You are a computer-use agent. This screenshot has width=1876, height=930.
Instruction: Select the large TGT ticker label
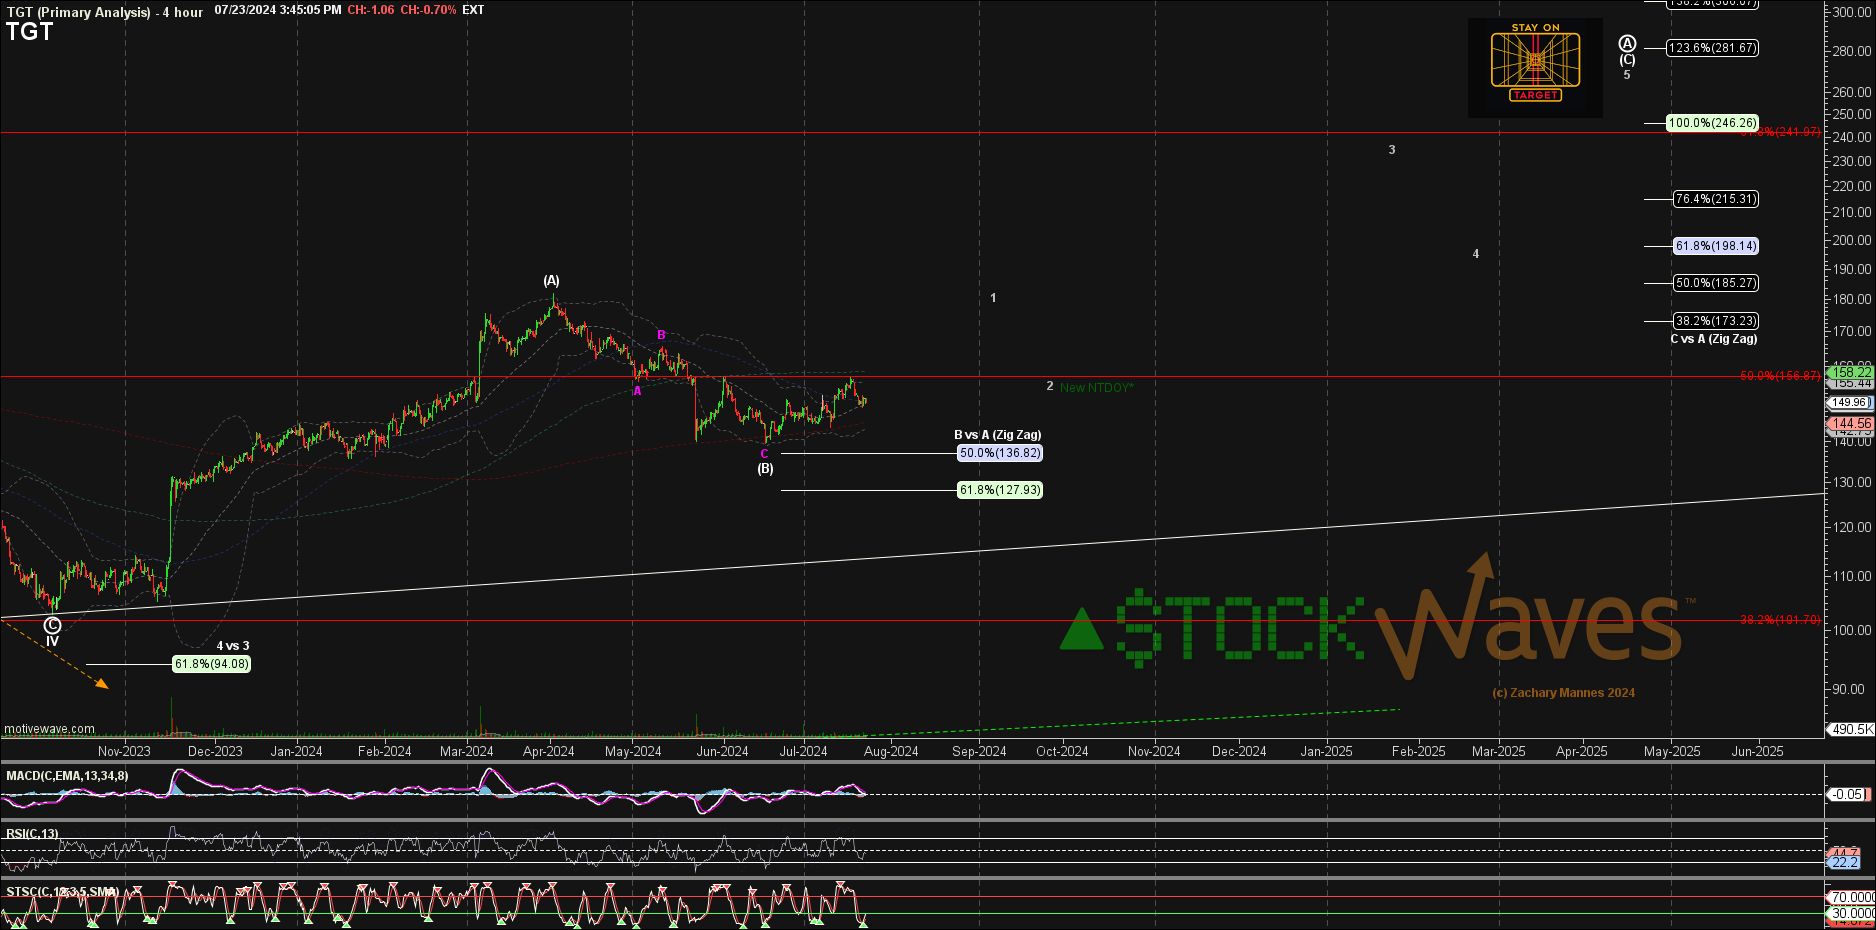point(29,32)
